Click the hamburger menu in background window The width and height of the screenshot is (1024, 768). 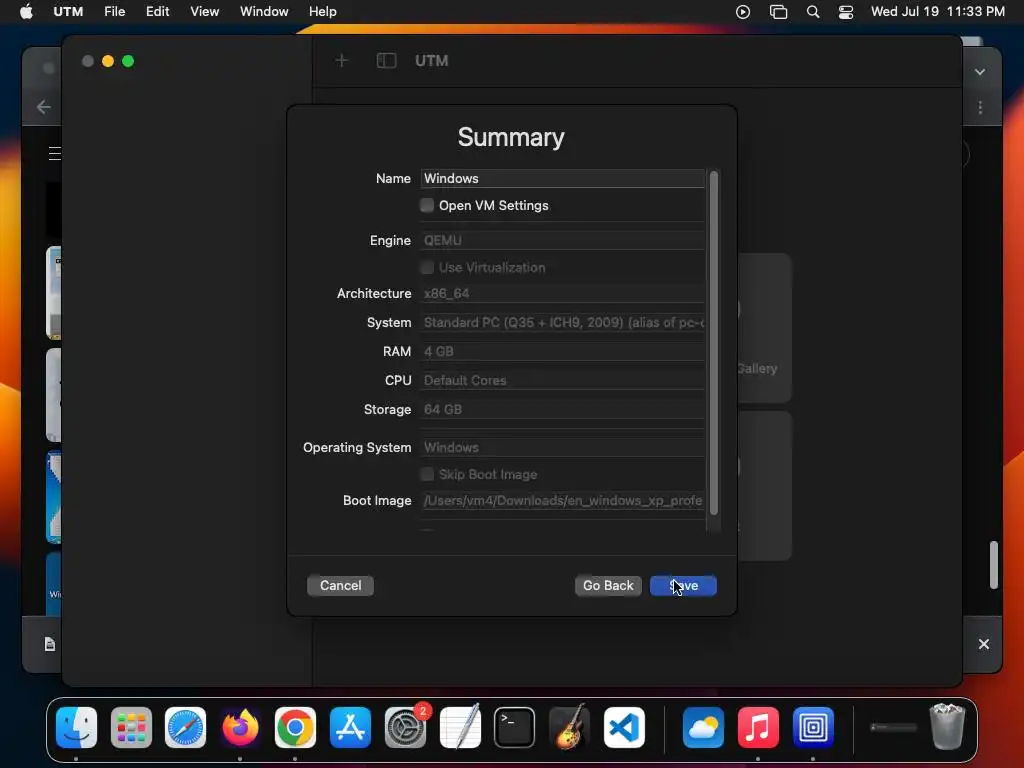(55, 153)
